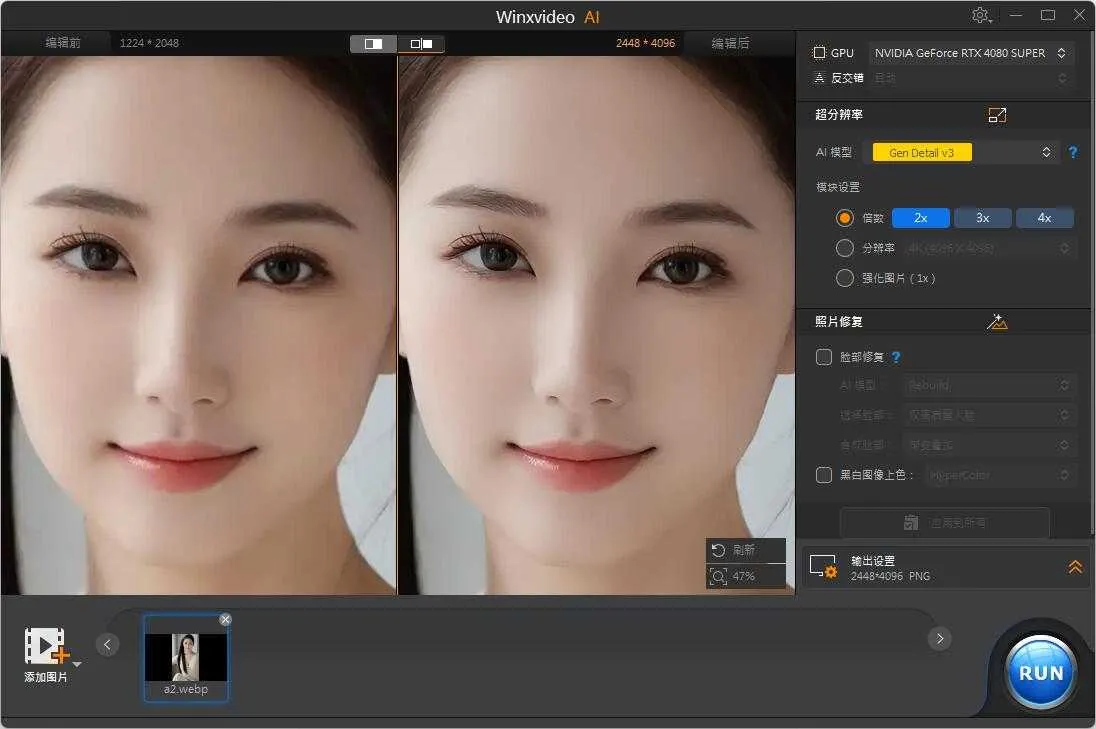
Task: Go to next thumbnails with the right arrow
Action: [x=939, y=638]
